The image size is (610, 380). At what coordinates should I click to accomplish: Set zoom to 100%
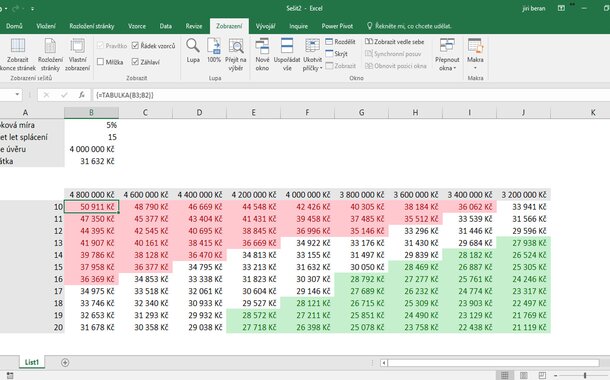coord(214,51)
